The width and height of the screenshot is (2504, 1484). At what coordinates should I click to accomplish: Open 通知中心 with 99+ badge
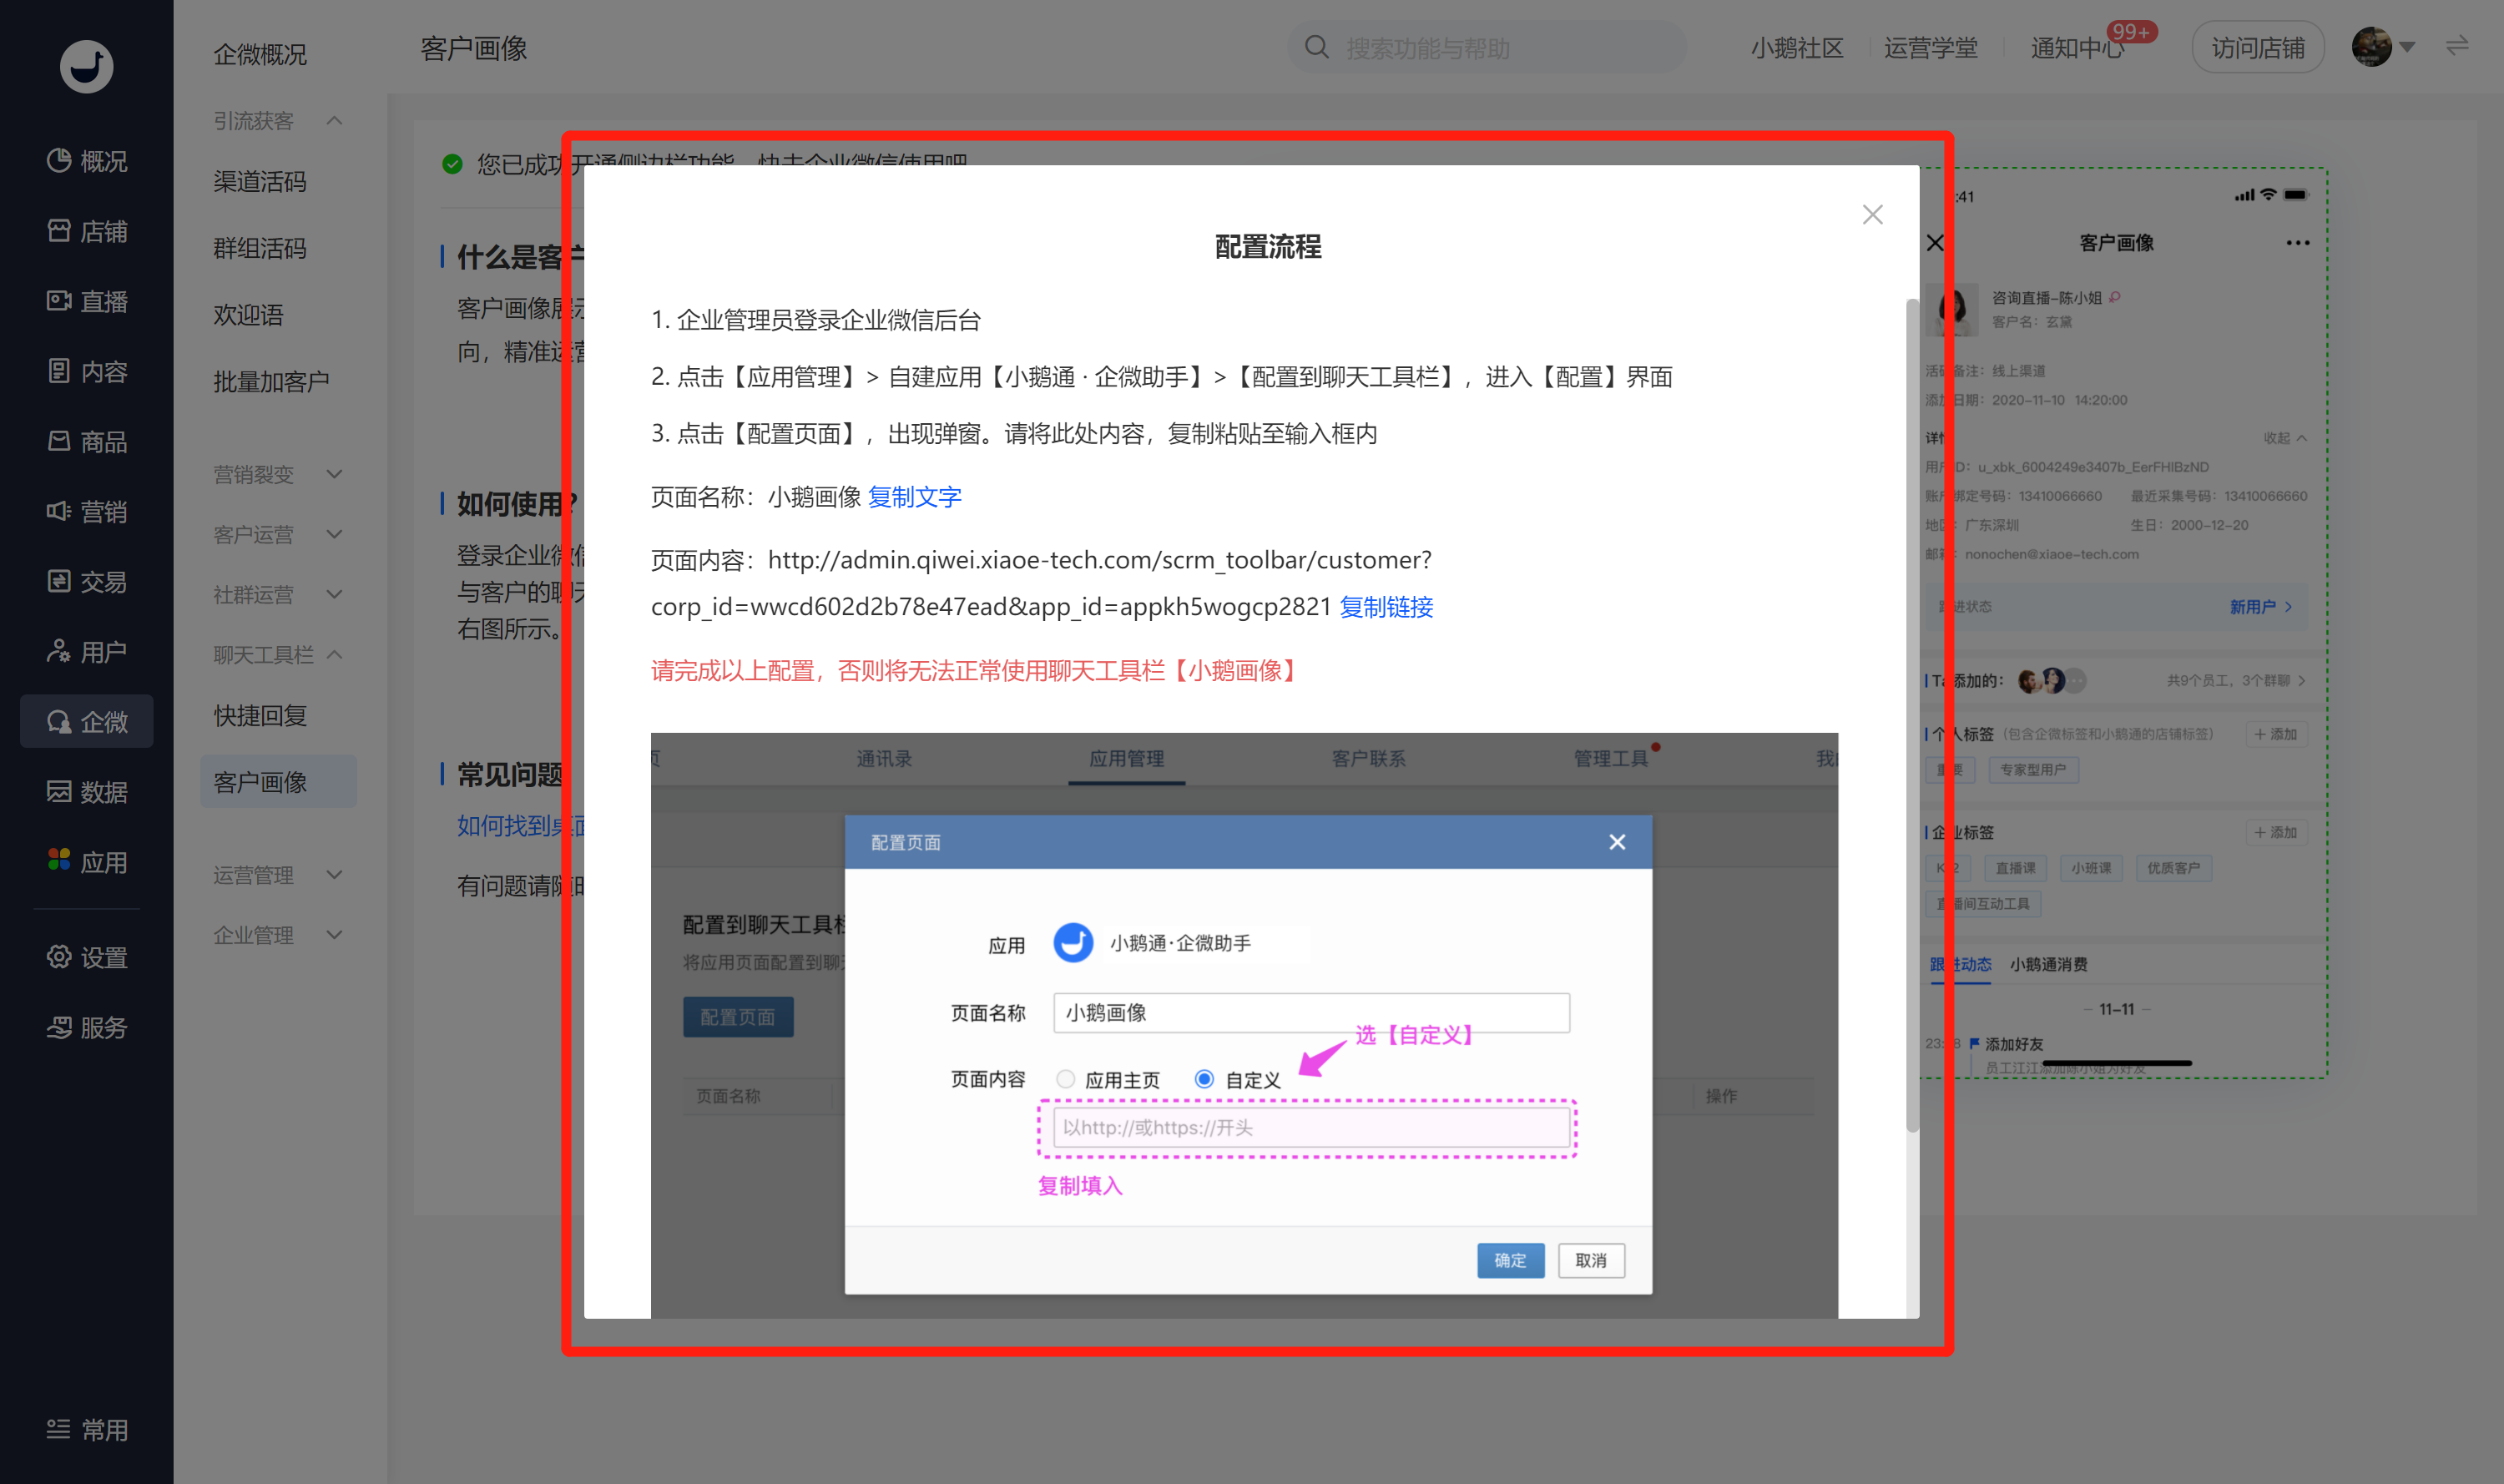click(2077, 48)
